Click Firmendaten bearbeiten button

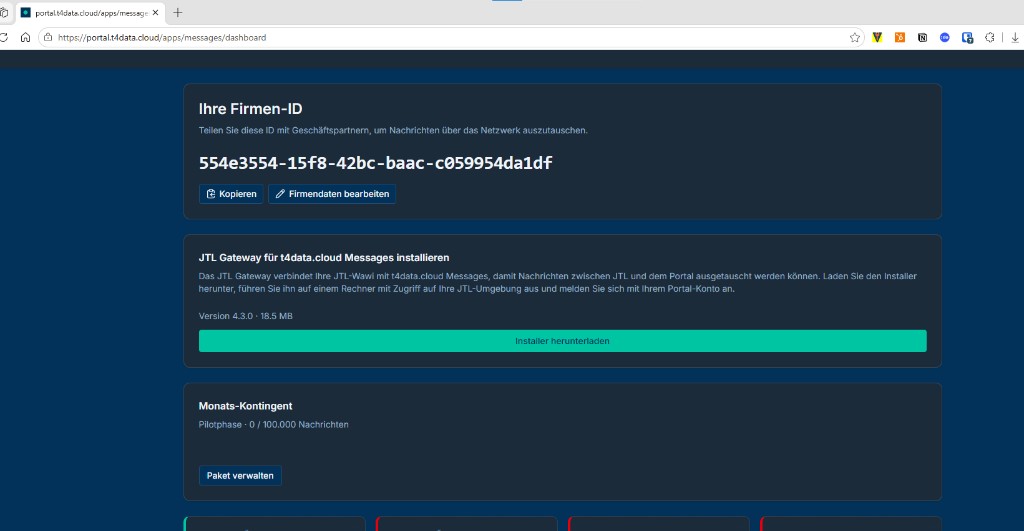(x=332, y=194)
